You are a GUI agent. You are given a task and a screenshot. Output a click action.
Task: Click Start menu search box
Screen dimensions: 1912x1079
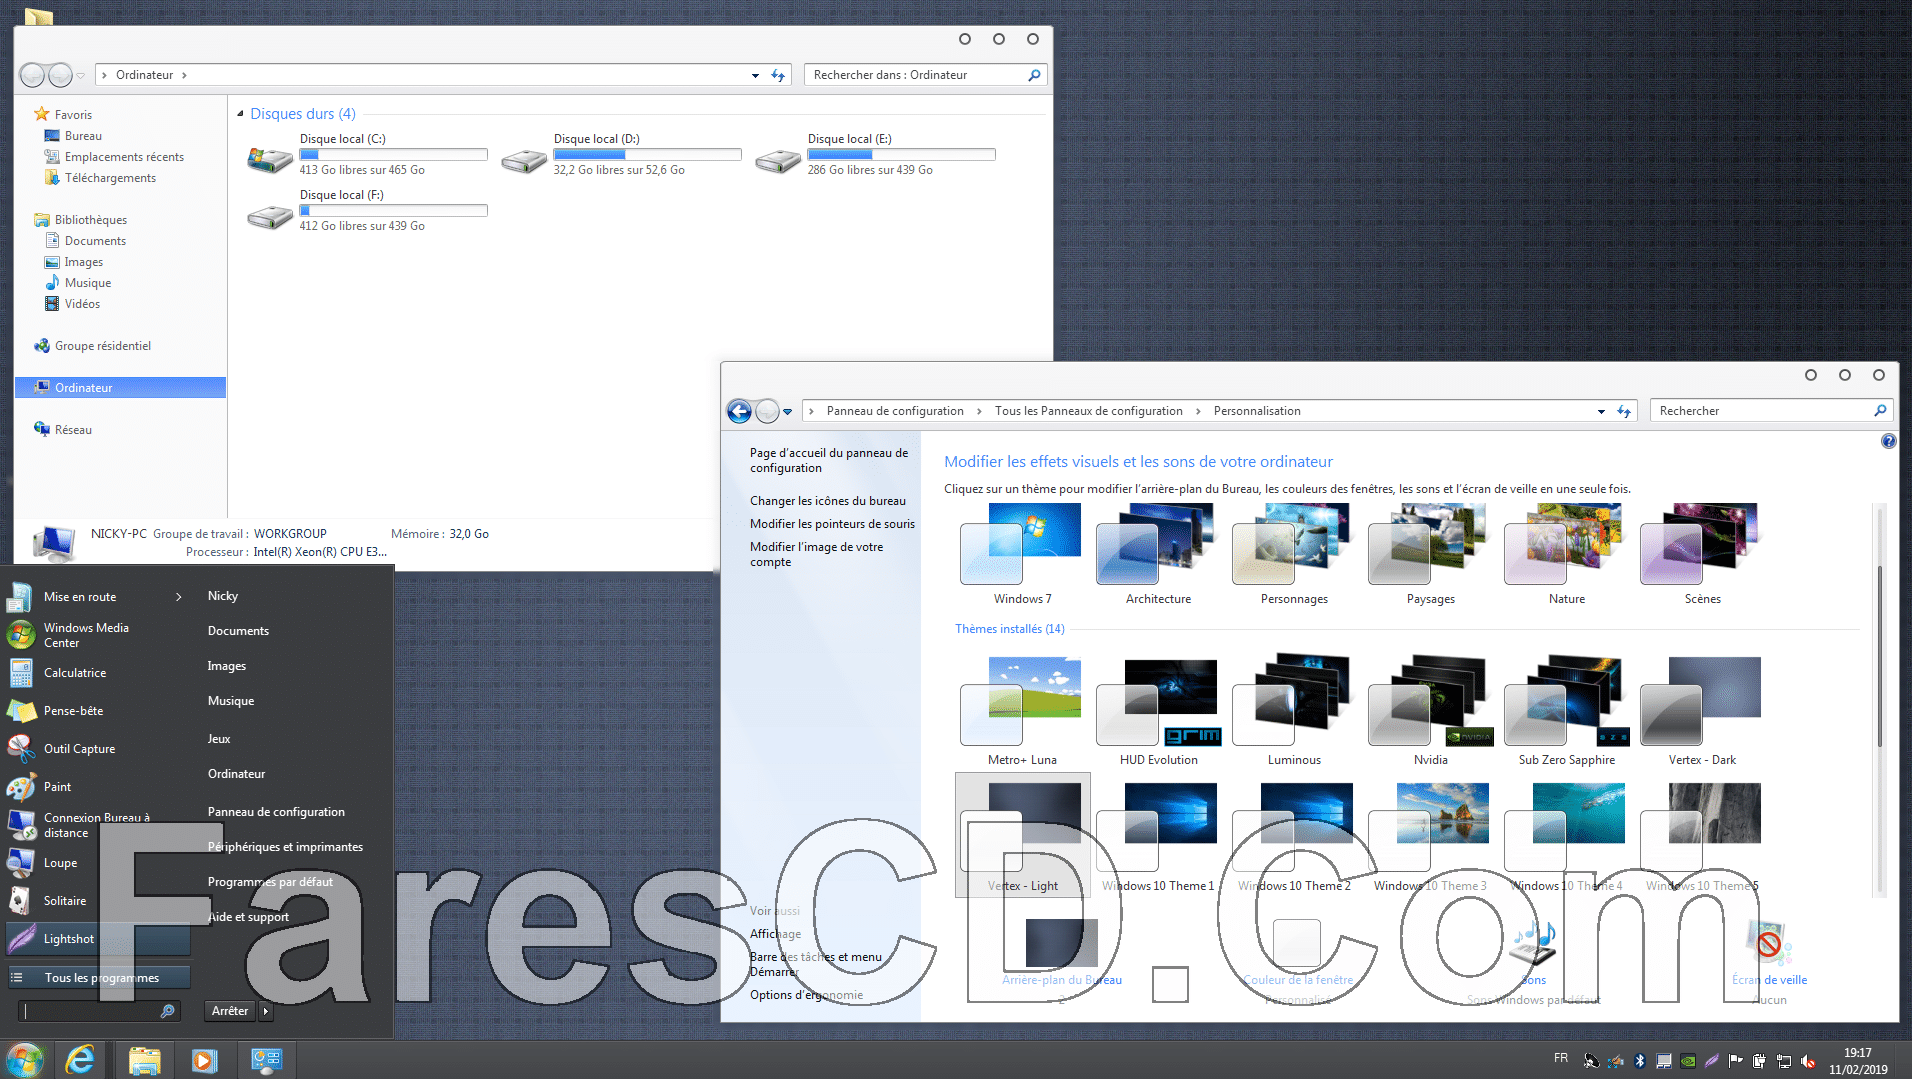[98, 1011]
